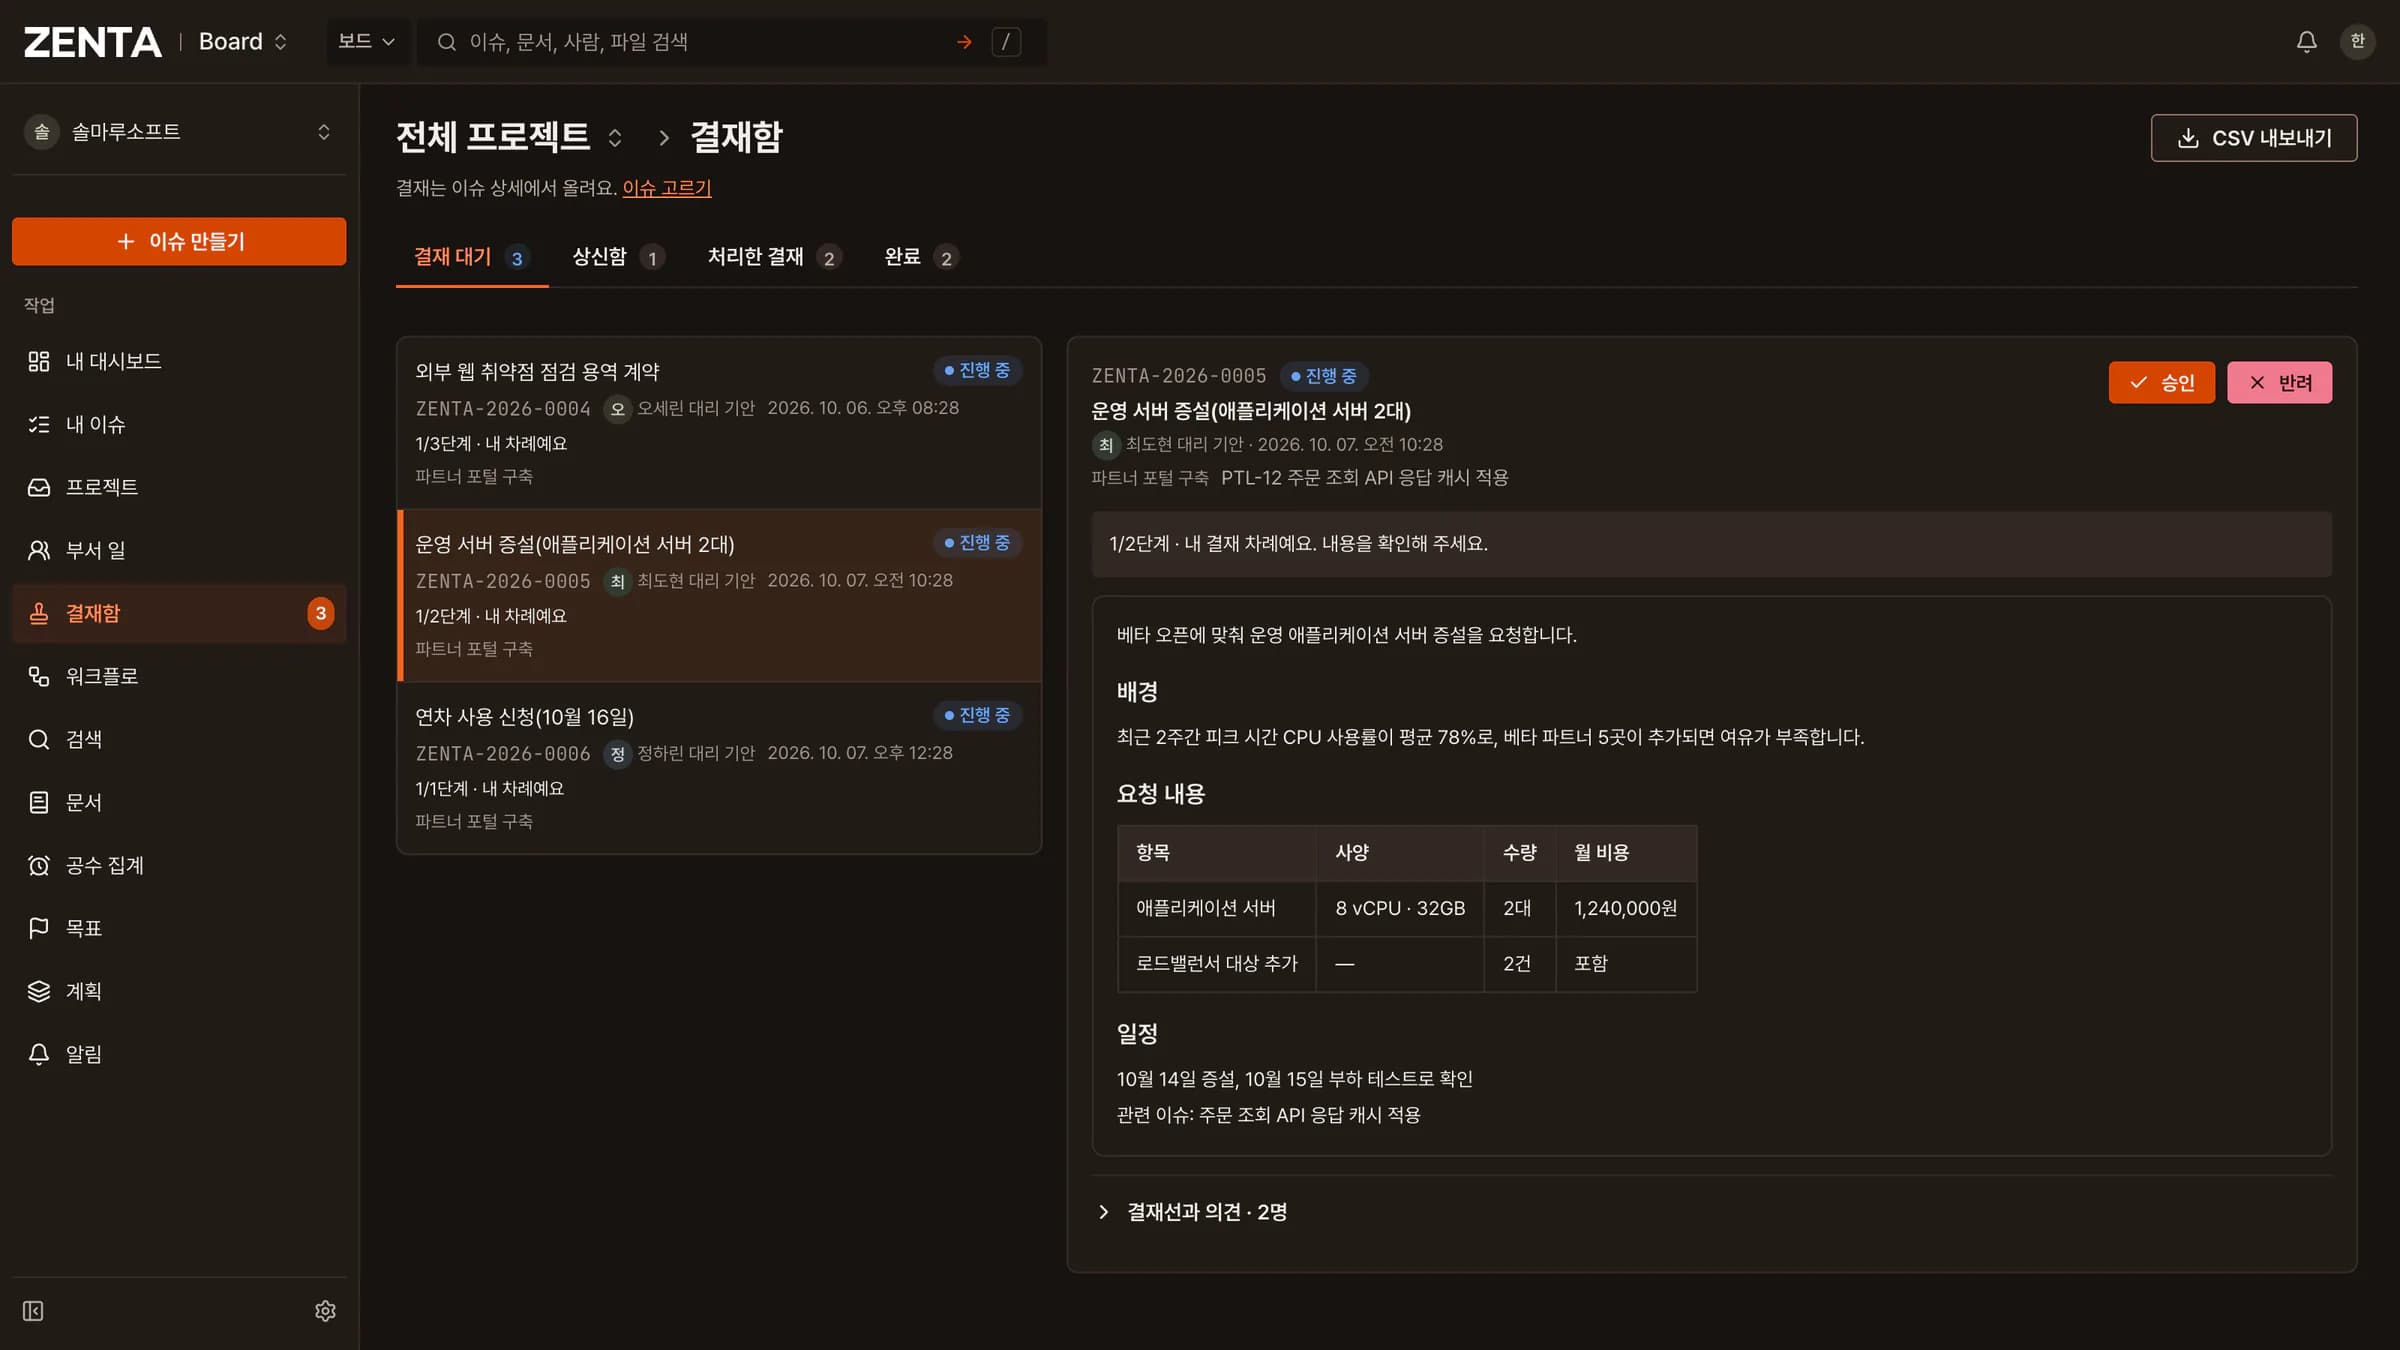The image size is (2400, 1350).
Task: Click 1/2단계 내 결재 차례예요 notice banner
Action: point(1711,544)
